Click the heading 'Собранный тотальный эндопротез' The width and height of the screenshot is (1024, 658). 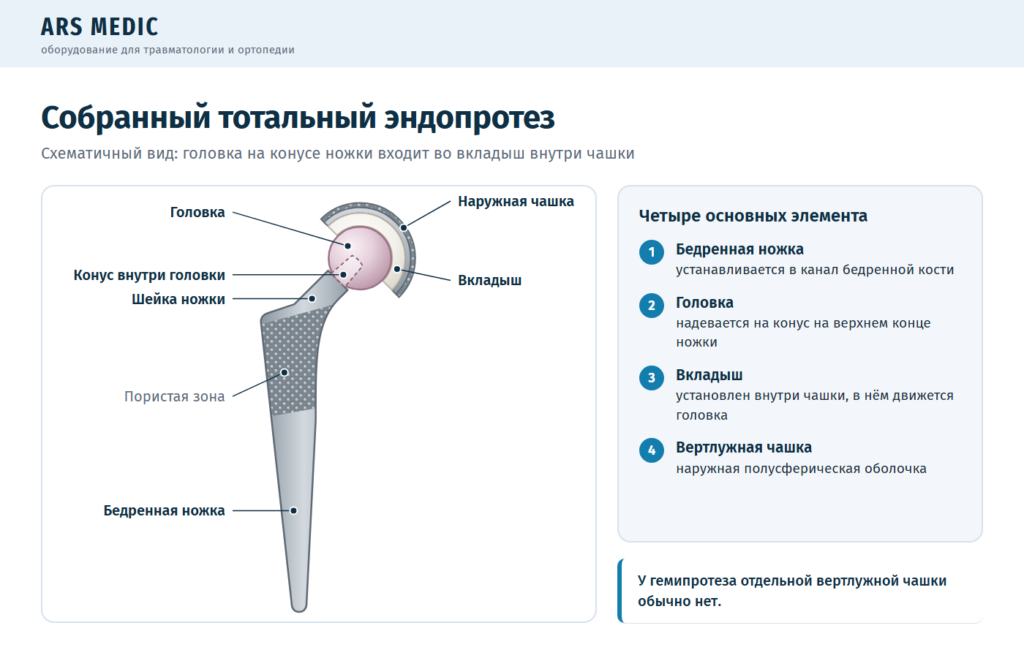pyautogui.click(x=298, y=118)
